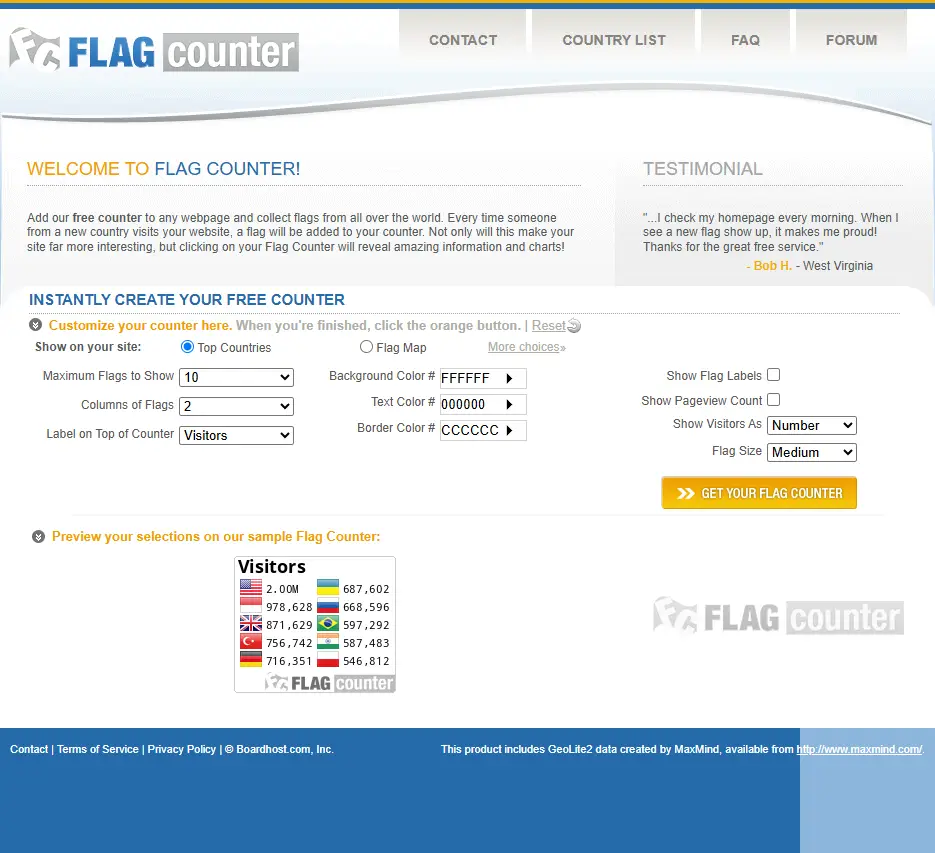This screenshot has width=935, height=853.
Task: Open the FORUM navigation tab
Action: (x=851, y=40)
